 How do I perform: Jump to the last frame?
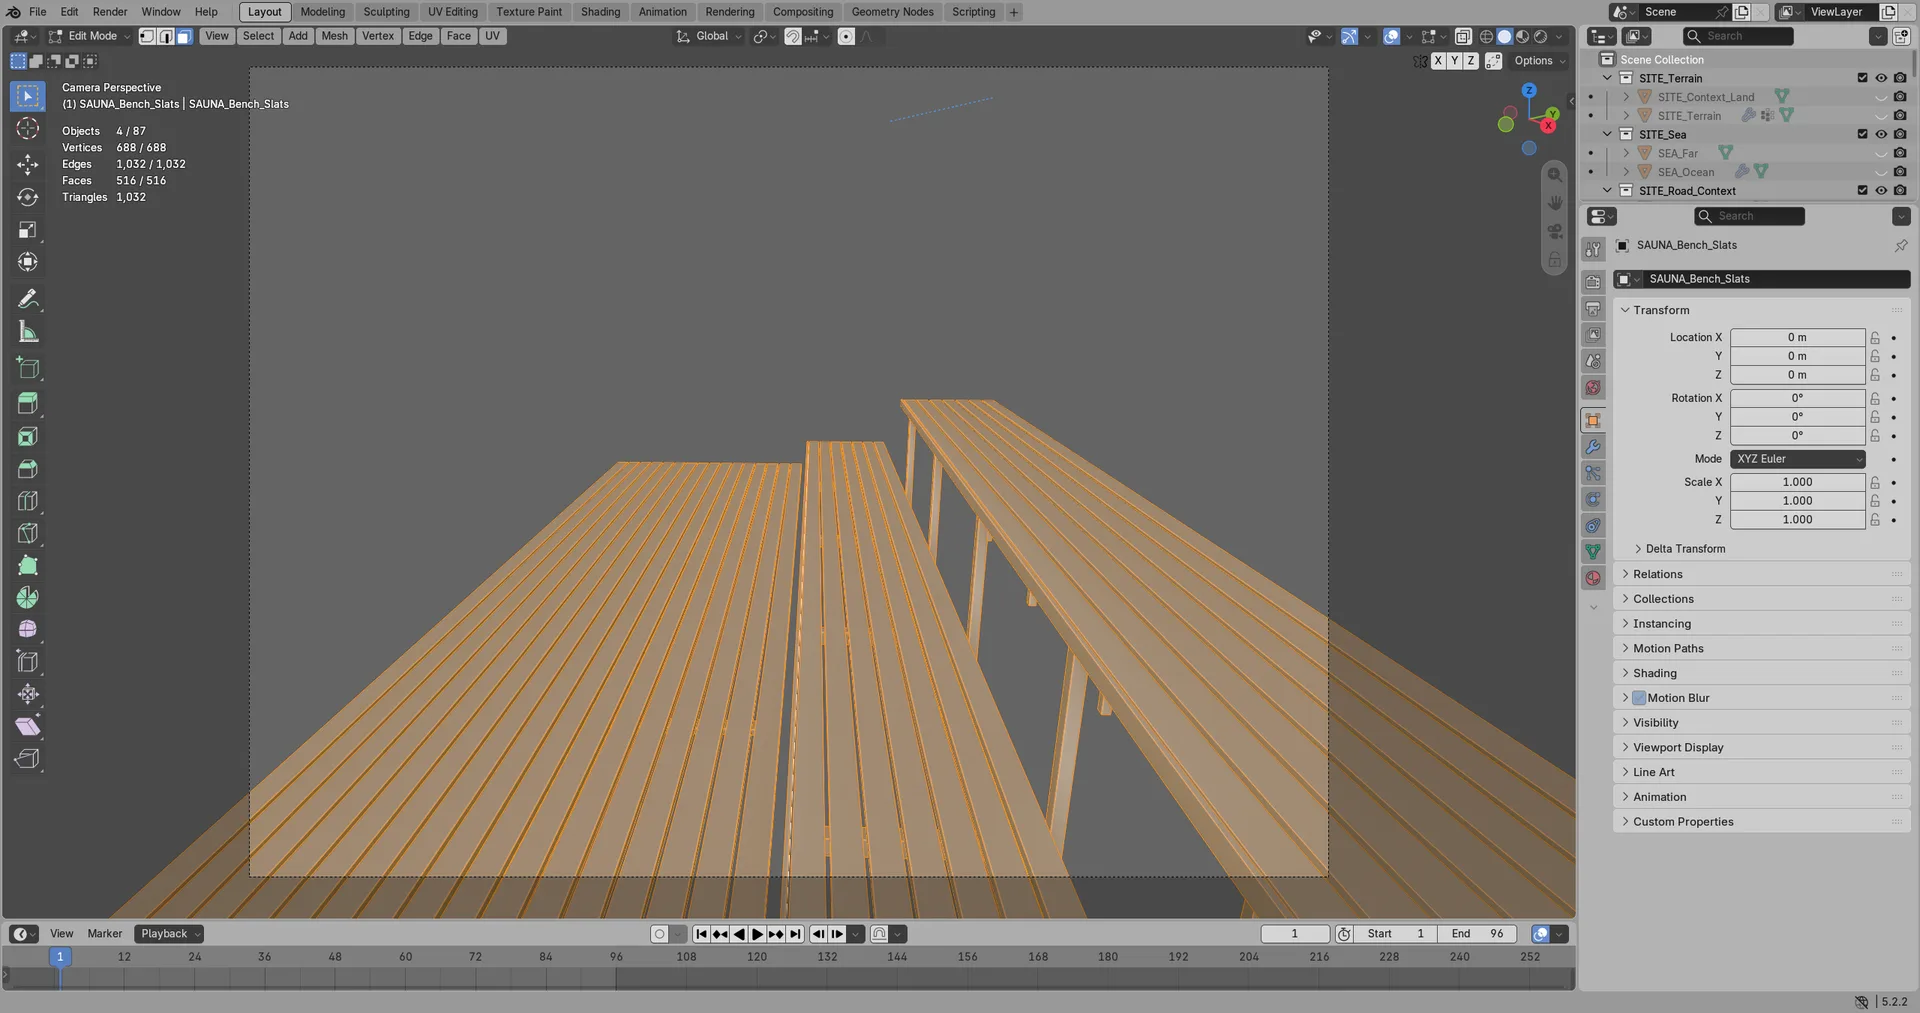point(795,934)
